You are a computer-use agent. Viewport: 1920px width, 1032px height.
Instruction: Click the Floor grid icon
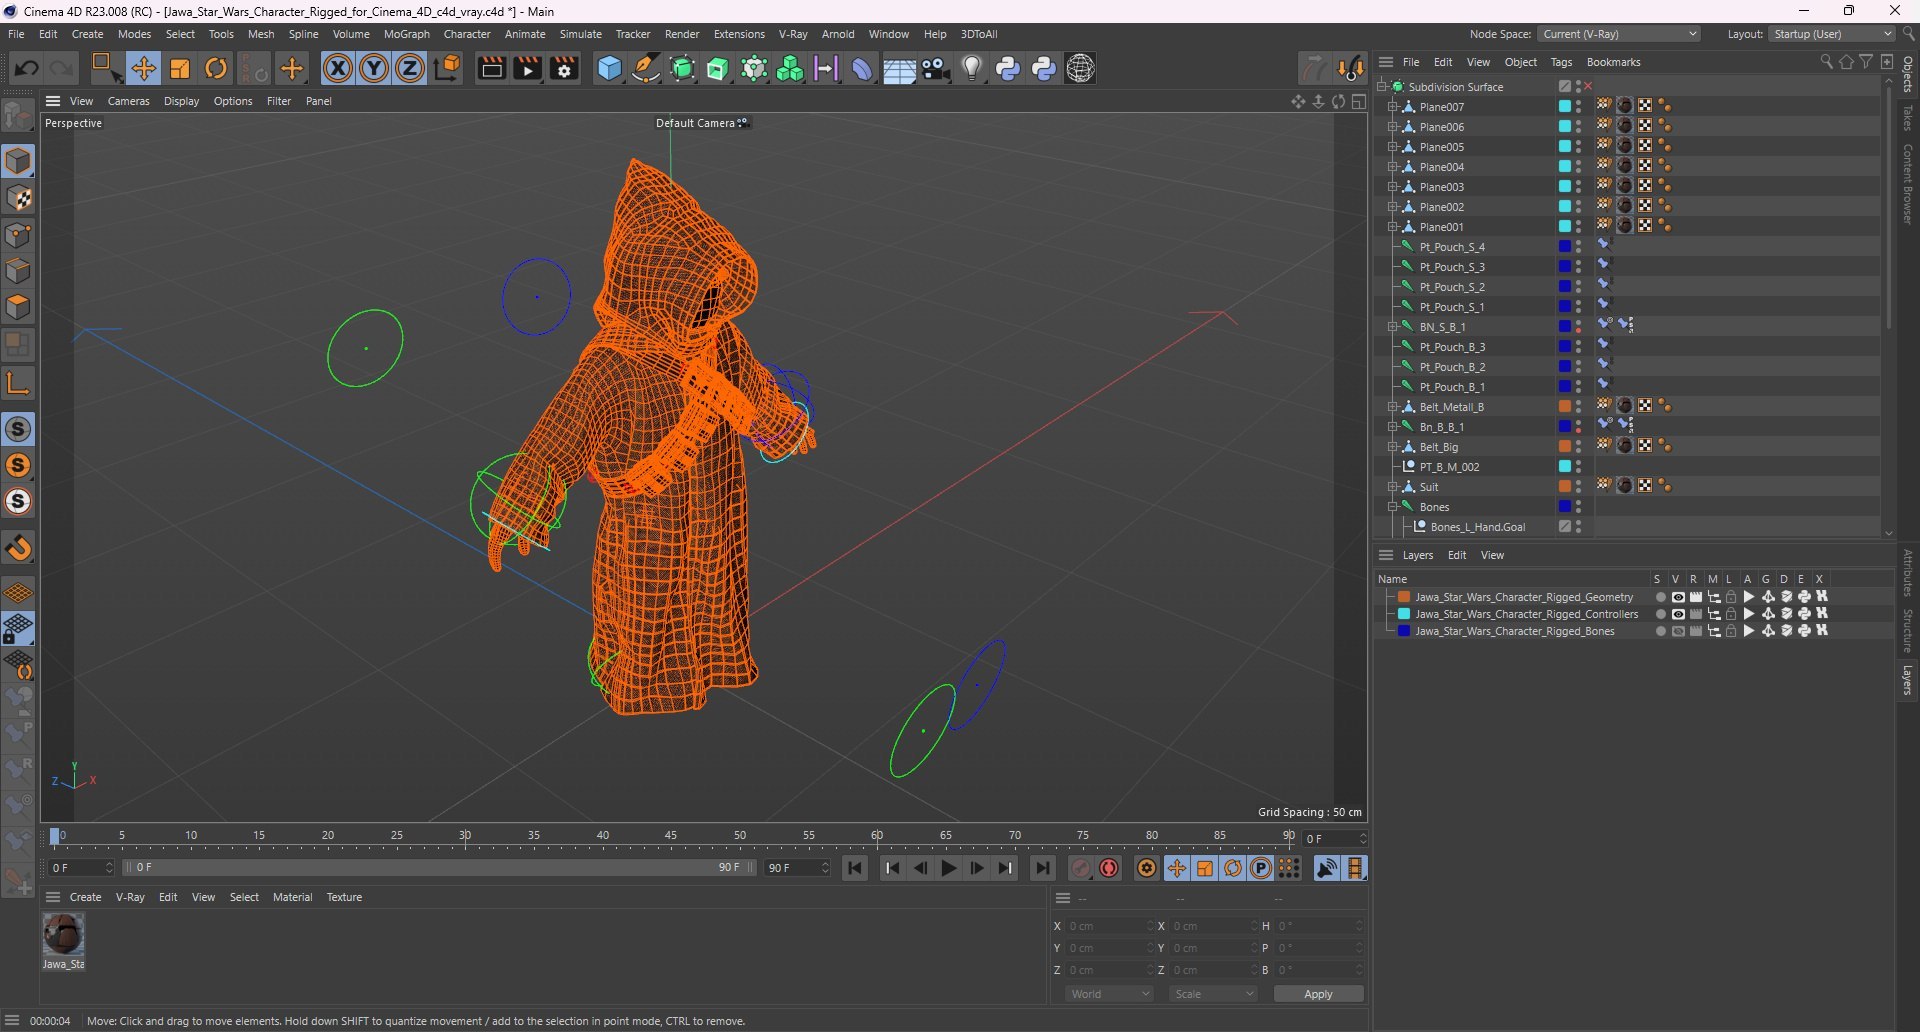point(899,69)
